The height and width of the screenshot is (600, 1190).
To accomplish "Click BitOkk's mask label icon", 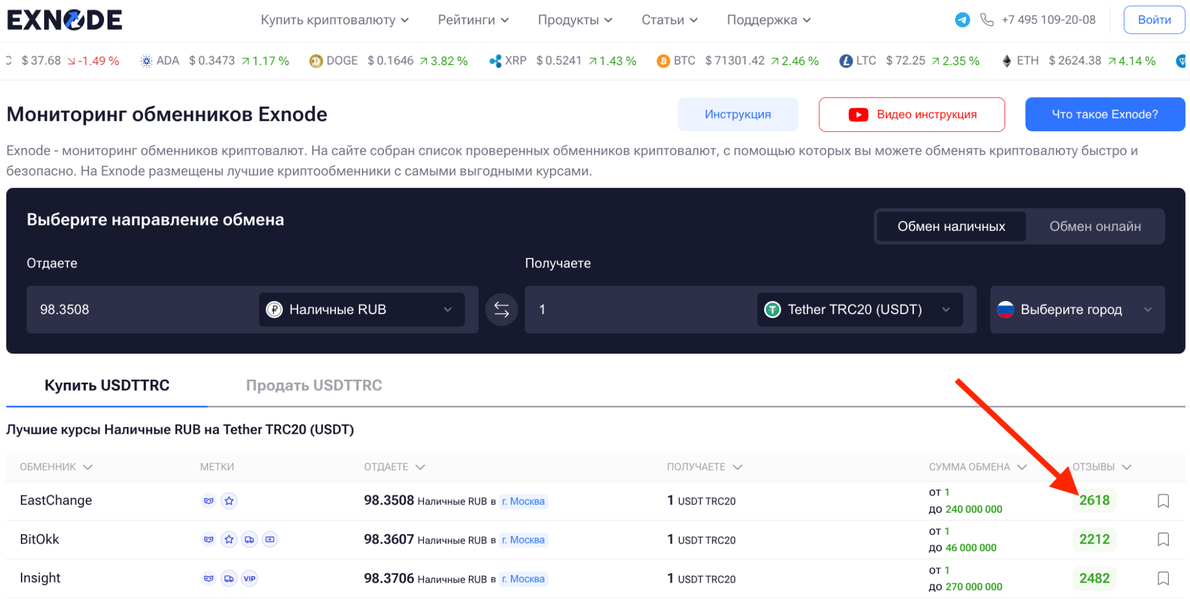I will tap(209, 539).
